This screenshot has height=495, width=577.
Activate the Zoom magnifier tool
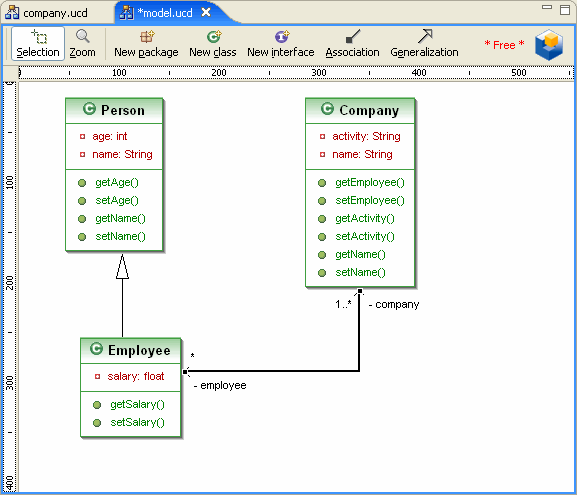click(x=82, y=43)
